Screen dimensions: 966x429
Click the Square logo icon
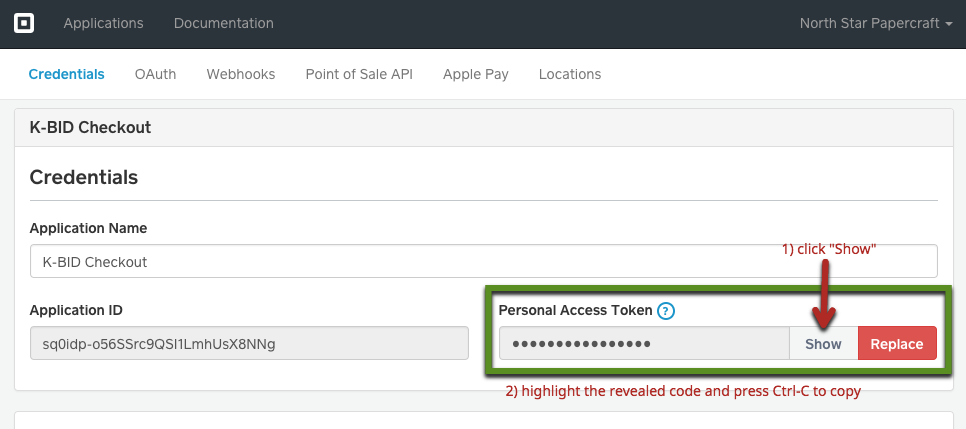(x=24, y=23)
